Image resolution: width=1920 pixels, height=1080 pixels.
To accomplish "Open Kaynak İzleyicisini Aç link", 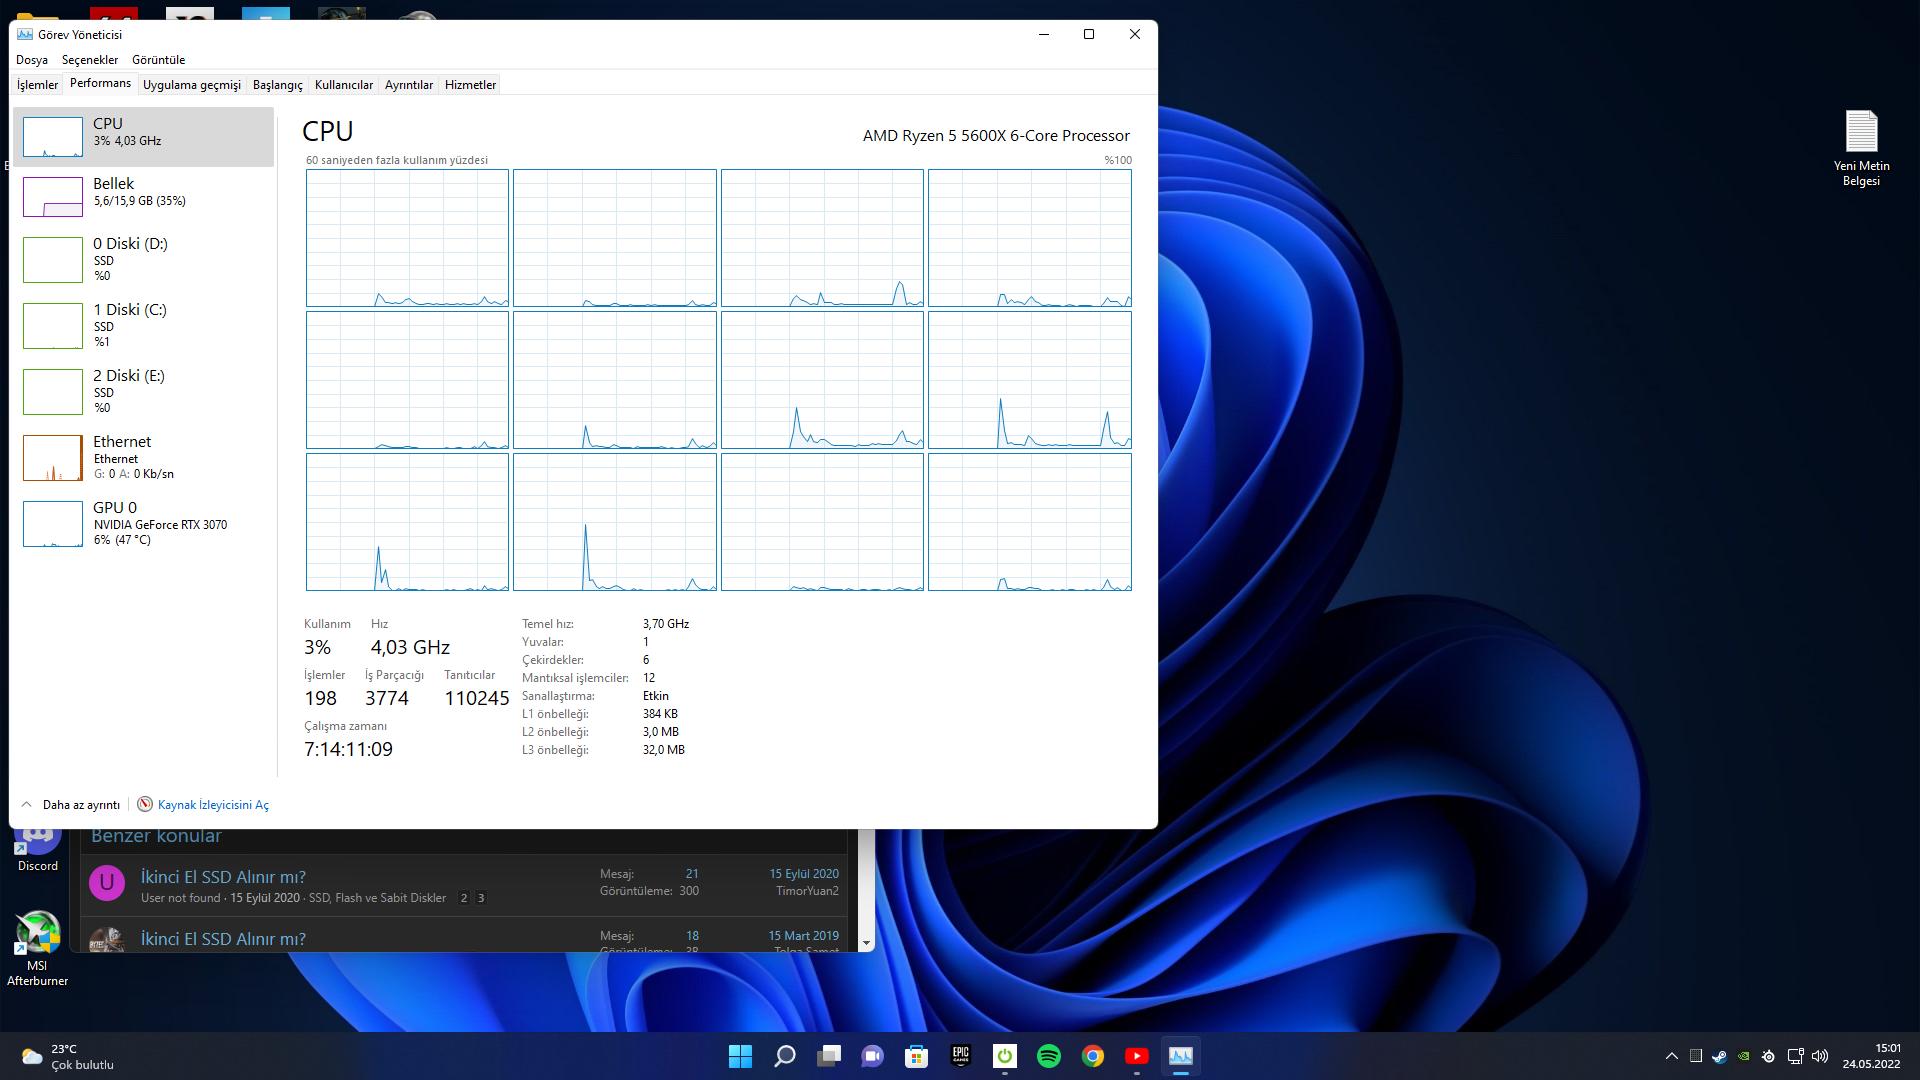I will tap(212, 805).
